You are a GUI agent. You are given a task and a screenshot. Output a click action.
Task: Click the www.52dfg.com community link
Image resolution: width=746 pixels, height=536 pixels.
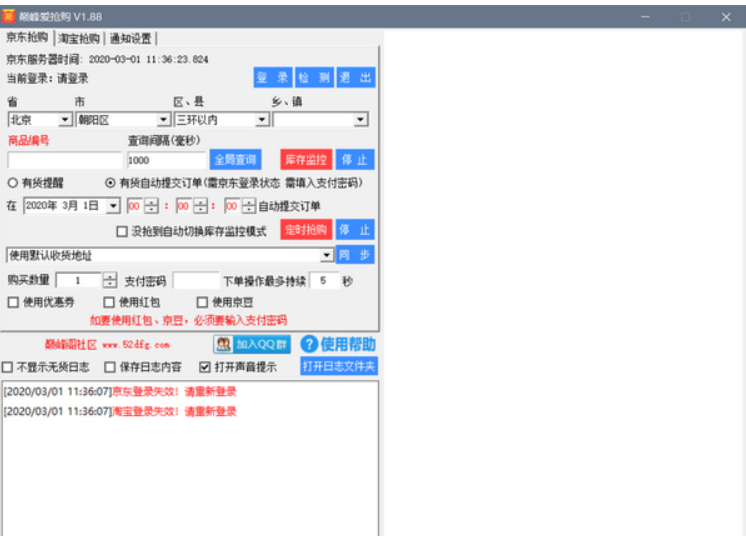[136, 345]
